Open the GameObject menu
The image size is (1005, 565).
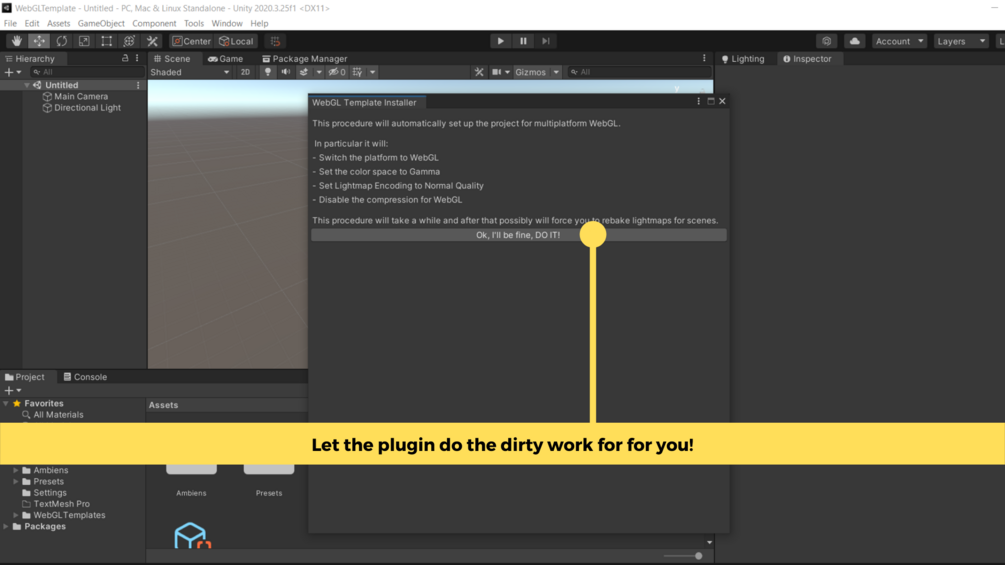[101, 23]
